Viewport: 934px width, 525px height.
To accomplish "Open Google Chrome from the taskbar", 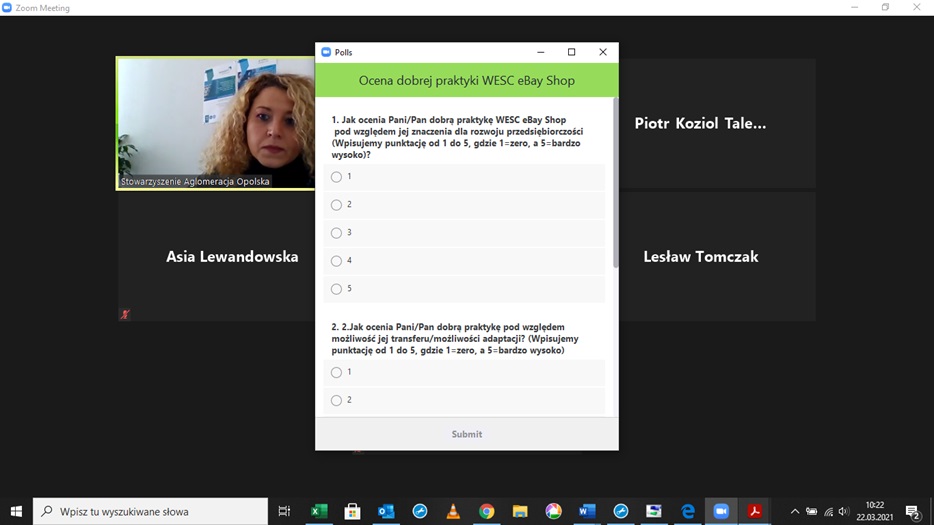I will pos(486,511).
